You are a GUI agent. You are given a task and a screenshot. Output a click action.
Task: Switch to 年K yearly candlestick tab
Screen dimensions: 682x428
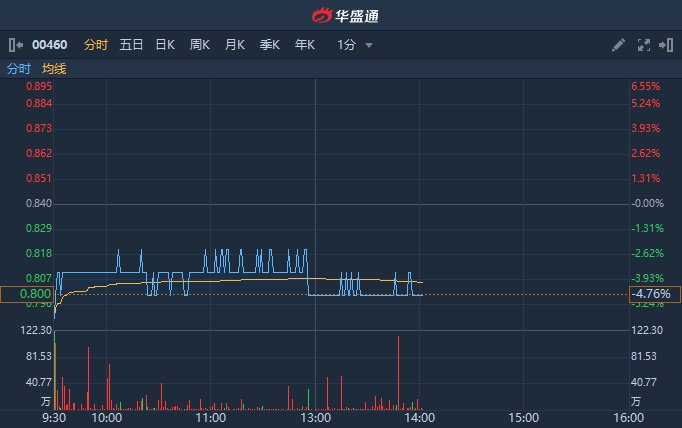point(304,45)
